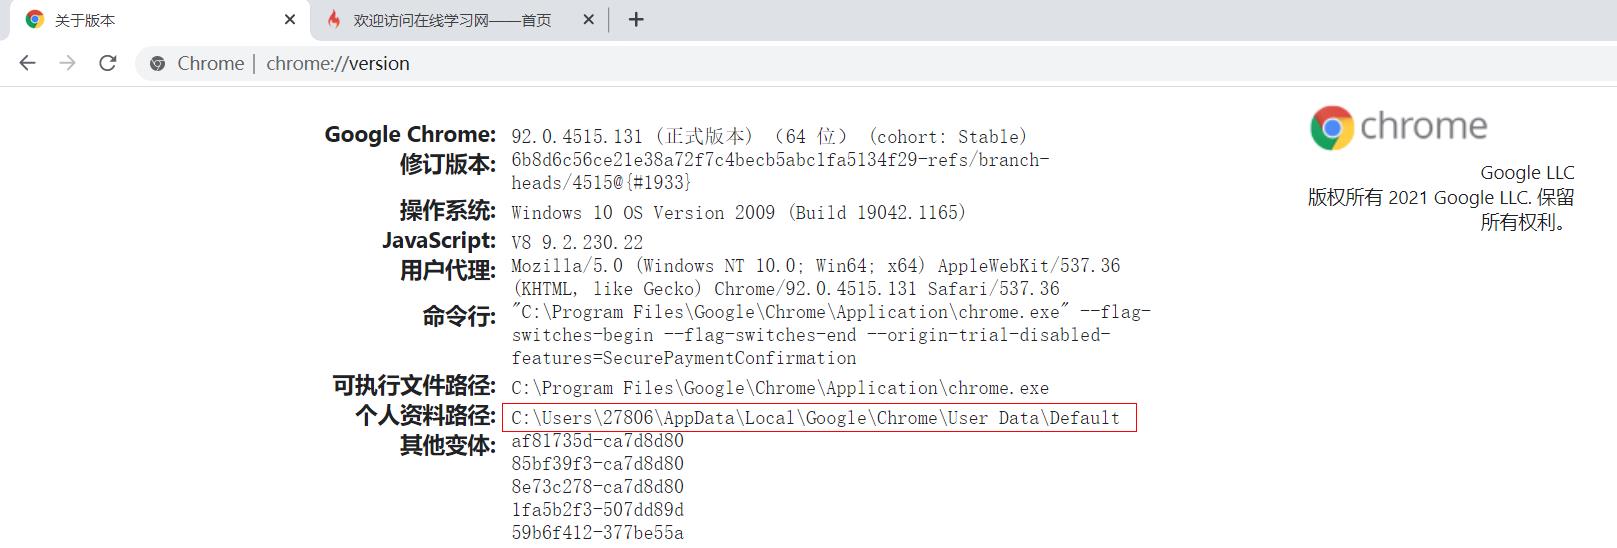
Task: Click the Google Chrome: label
Action: [410, 134]
